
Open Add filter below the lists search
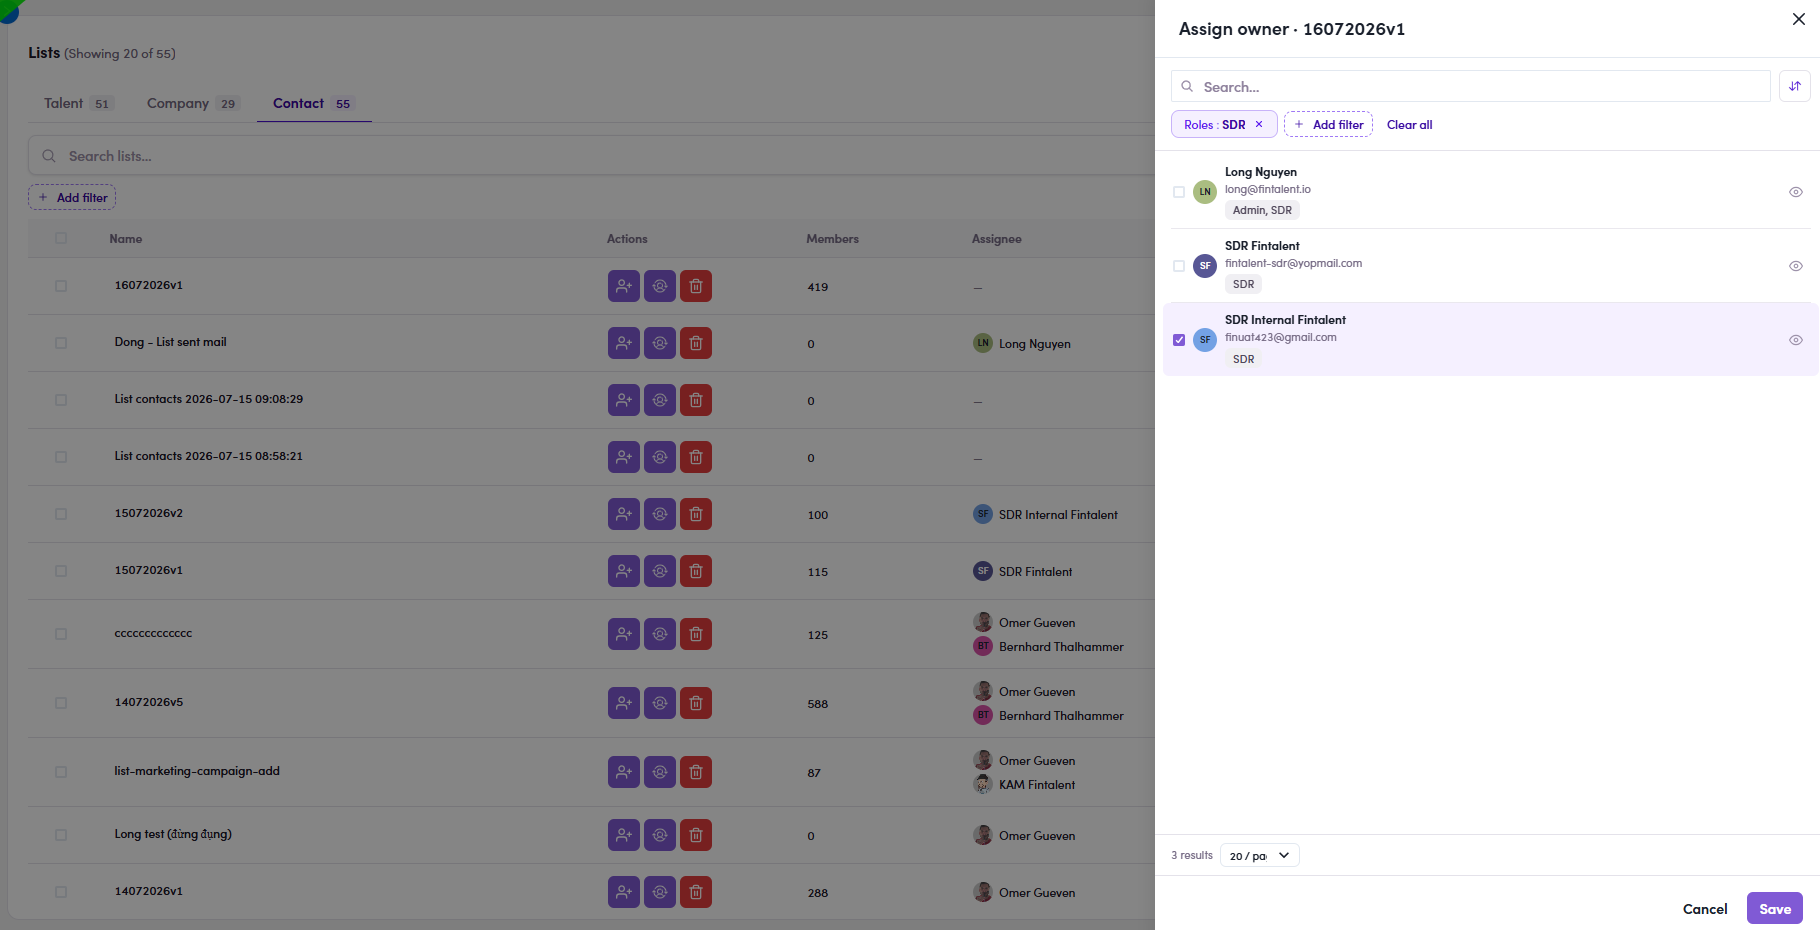72,198
